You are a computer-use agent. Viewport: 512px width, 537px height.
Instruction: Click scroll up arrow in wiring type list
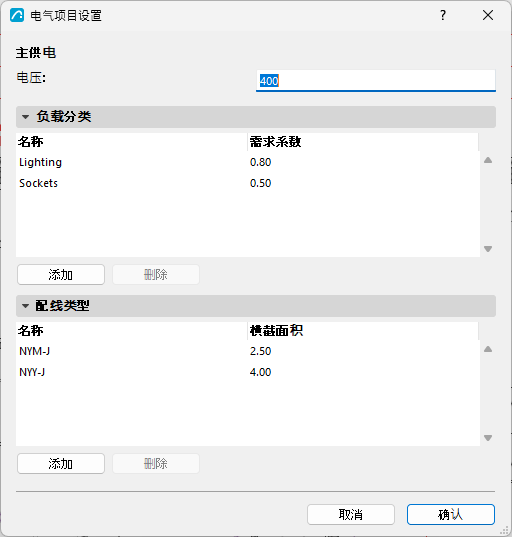point(488,349)
